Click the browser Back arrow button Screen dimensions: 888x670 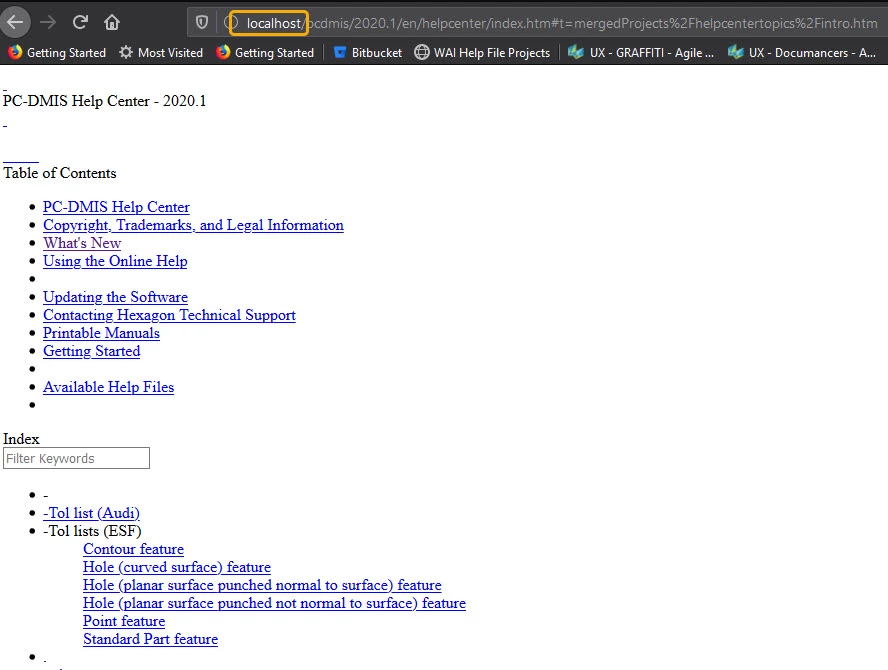(15, 22)
